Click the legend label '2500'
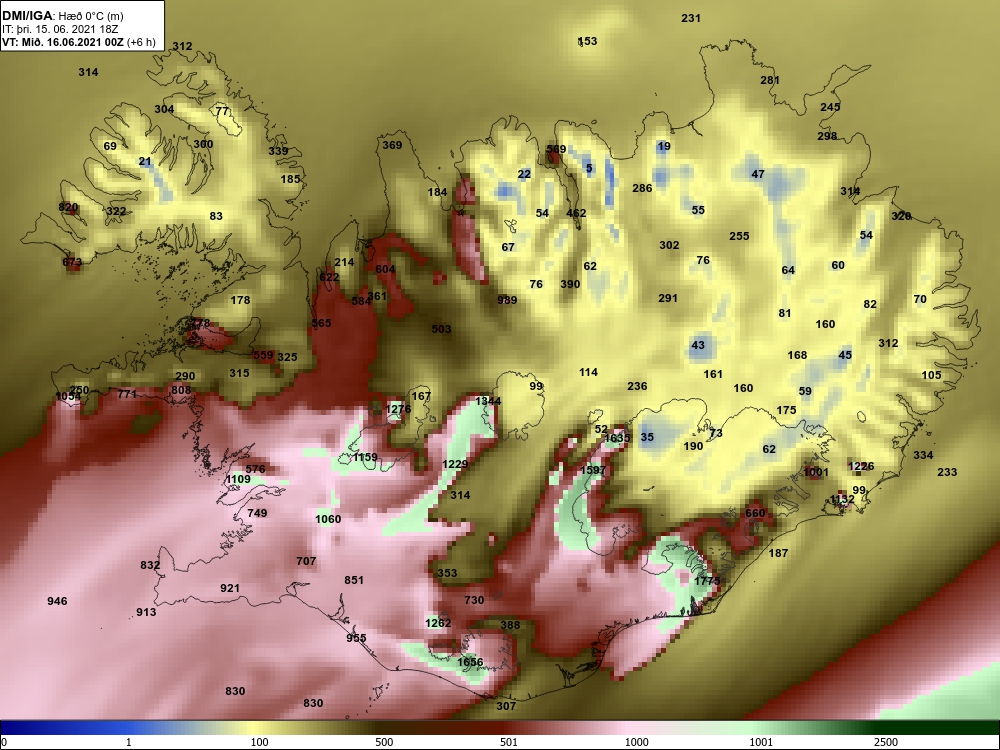 [885, 742]
